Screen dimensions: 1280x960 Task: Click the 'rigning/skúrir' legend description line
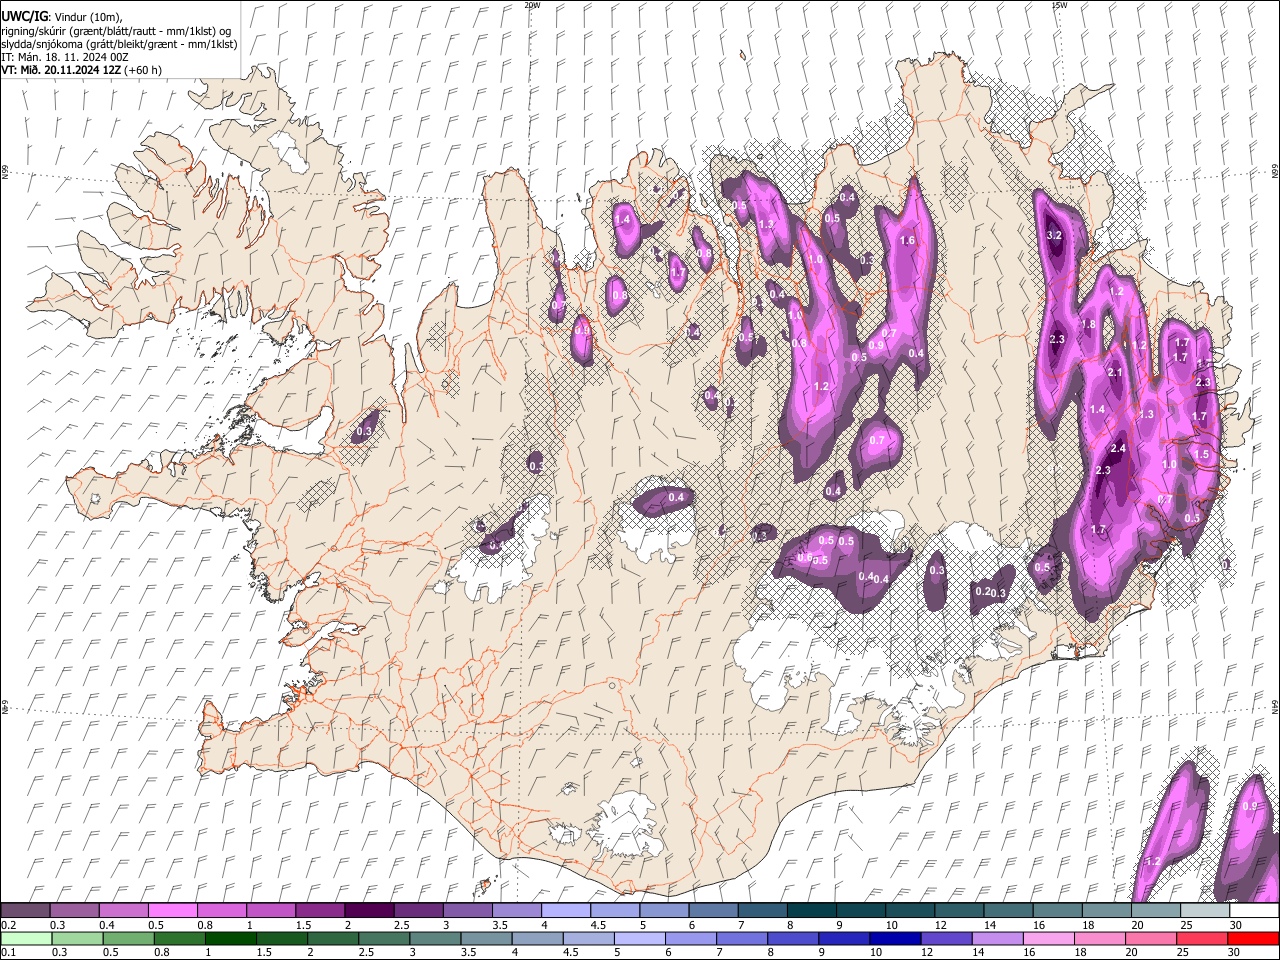tap(117, 31)
